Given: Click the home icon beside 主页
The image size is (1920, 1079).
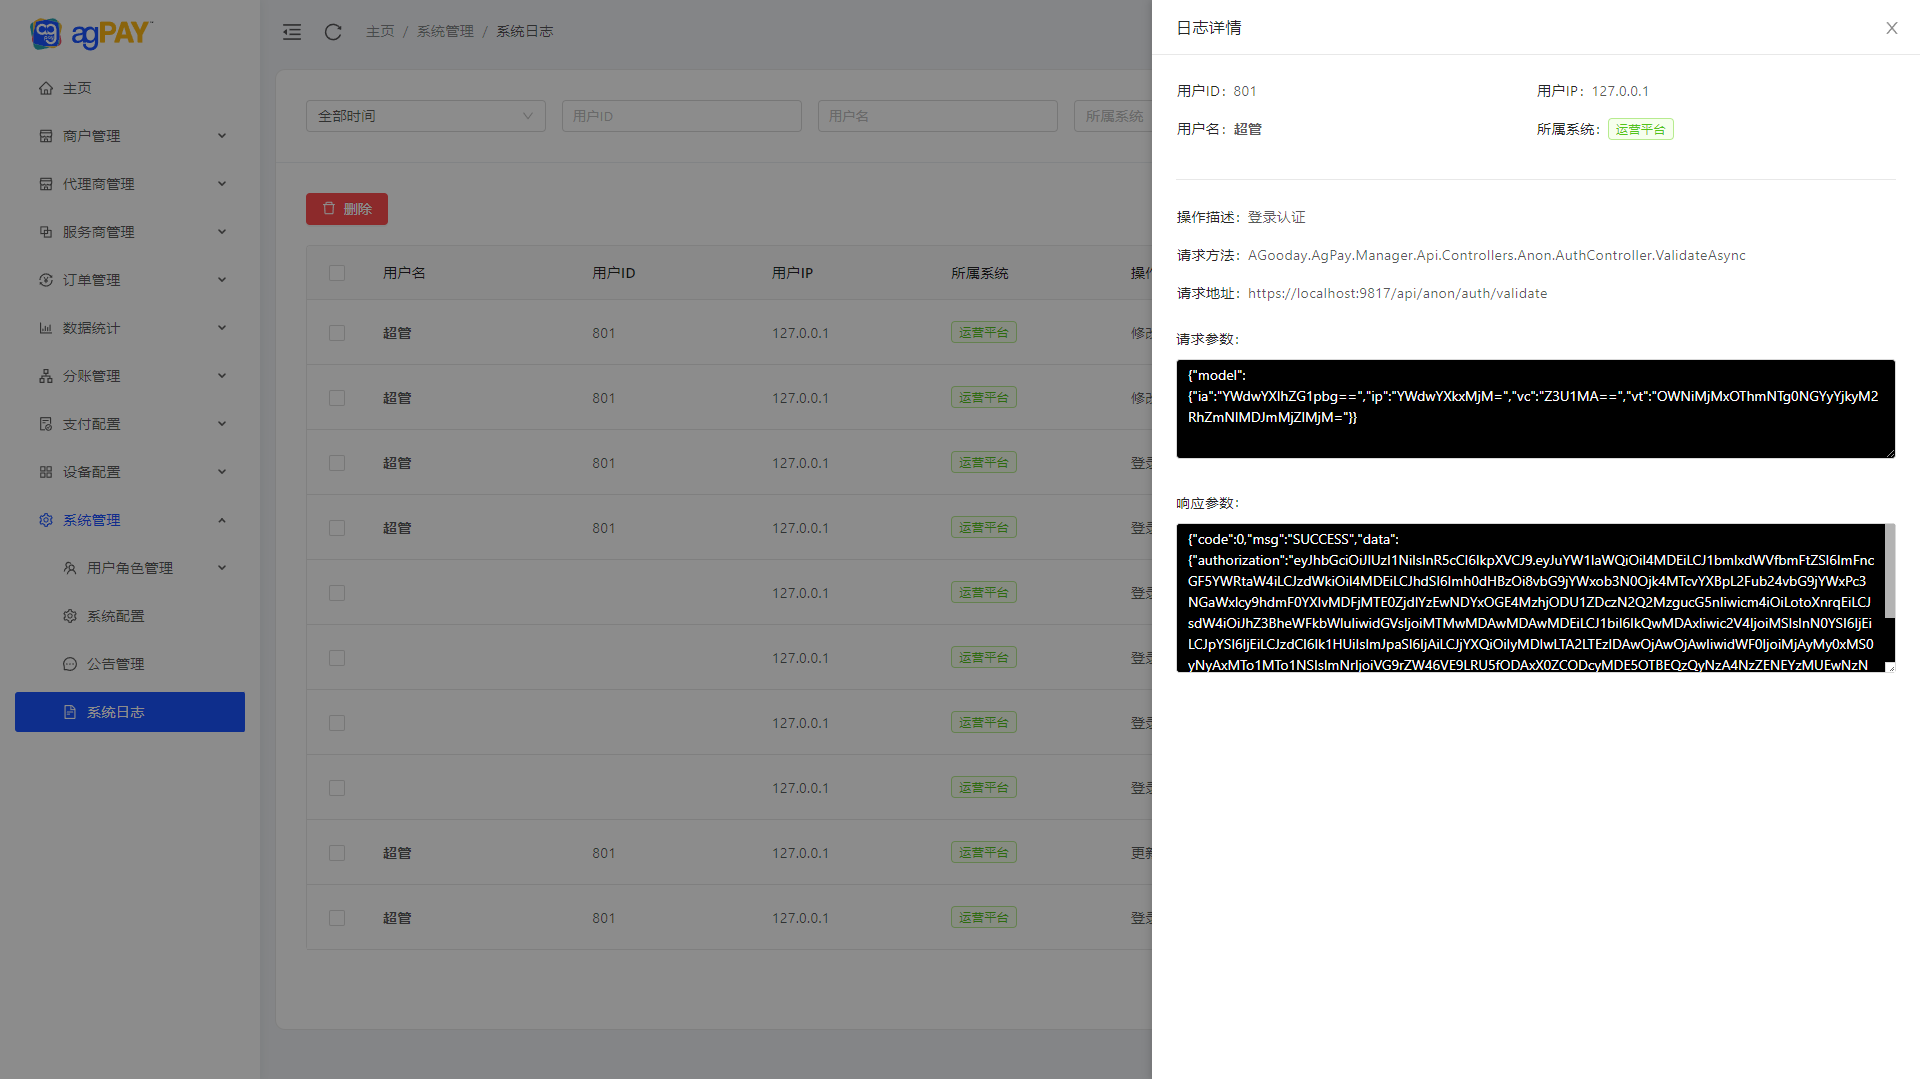Looking at the screenshot, I should pos(46,88).
